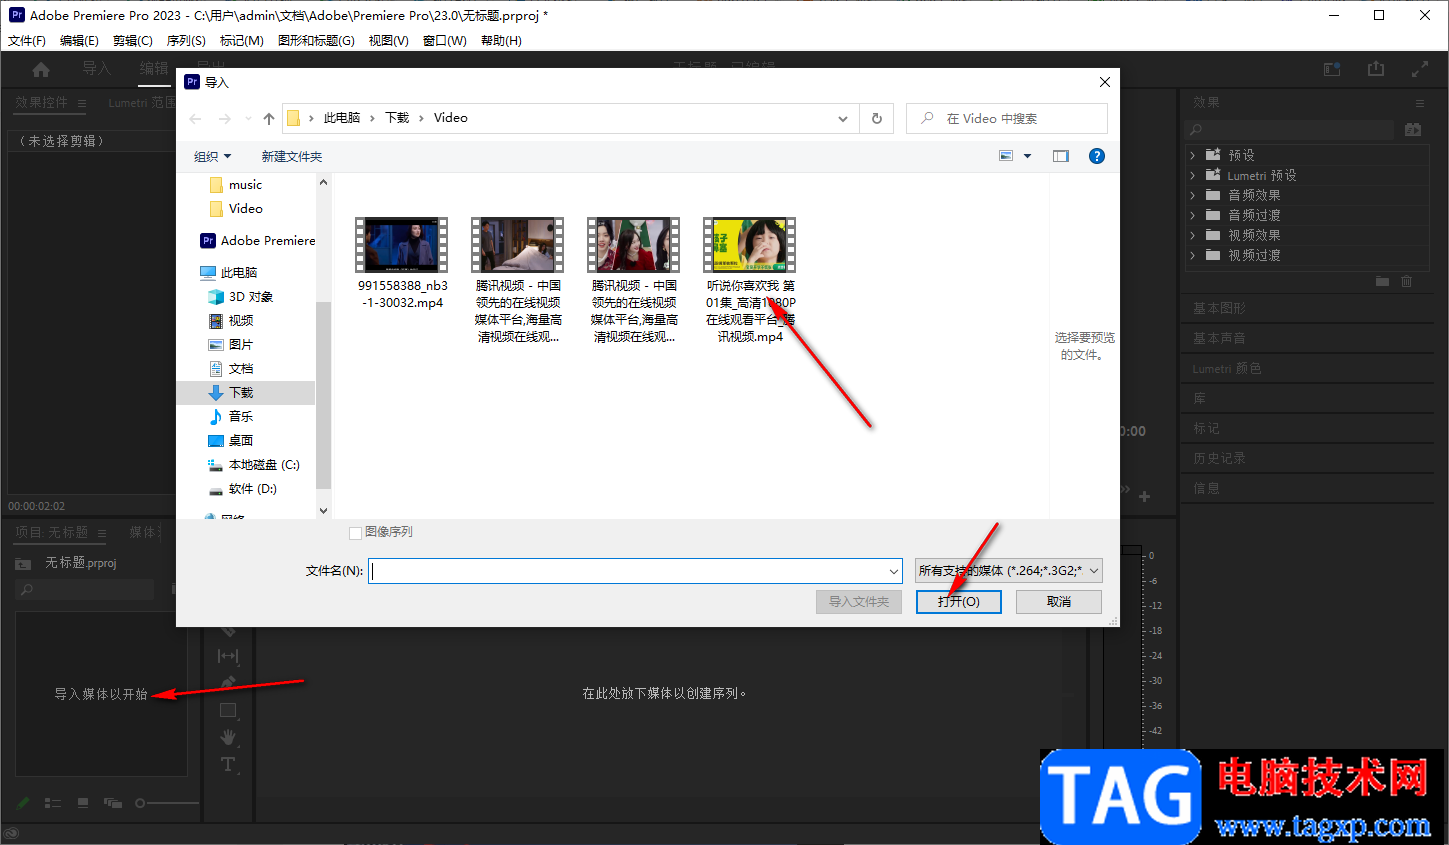
Task: Go to Home screen icon in Premiere
Action: 41,69
